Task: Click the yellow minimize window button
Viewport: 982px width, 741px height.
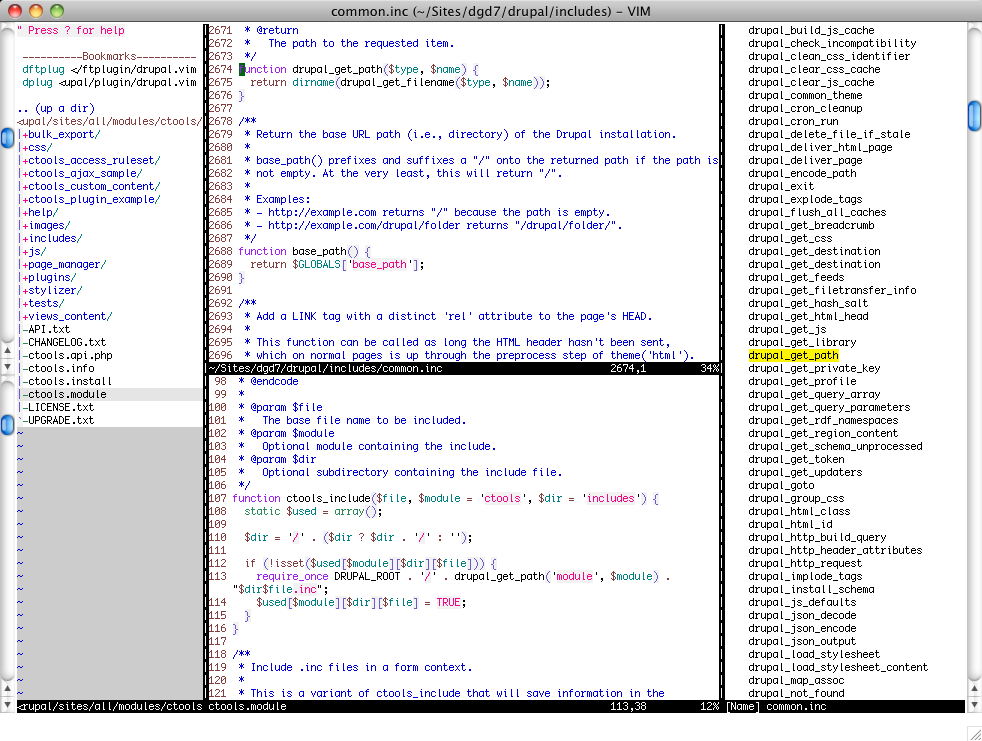Action: tap(37, 11)
